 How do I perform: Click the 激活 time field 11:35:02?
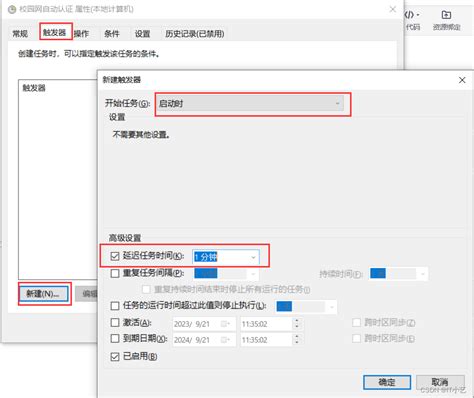266,324
